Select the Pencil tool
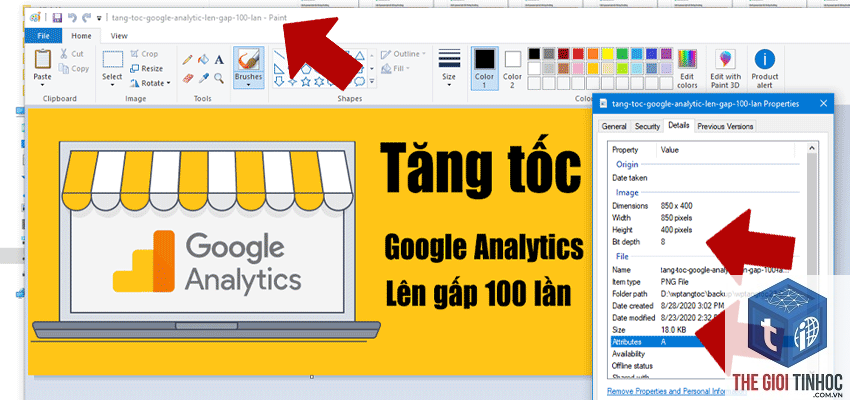This screenshot has width=850, height=400. pos(188,59)
